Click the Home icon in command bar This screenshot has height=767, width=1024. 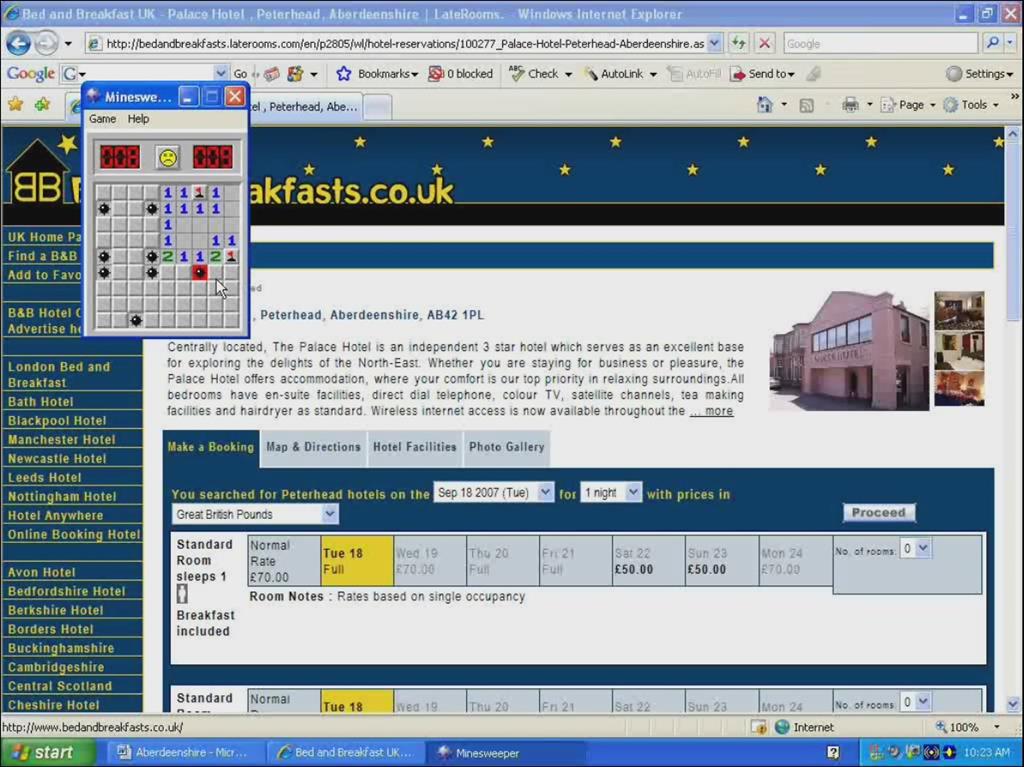[x=765, y=105]
